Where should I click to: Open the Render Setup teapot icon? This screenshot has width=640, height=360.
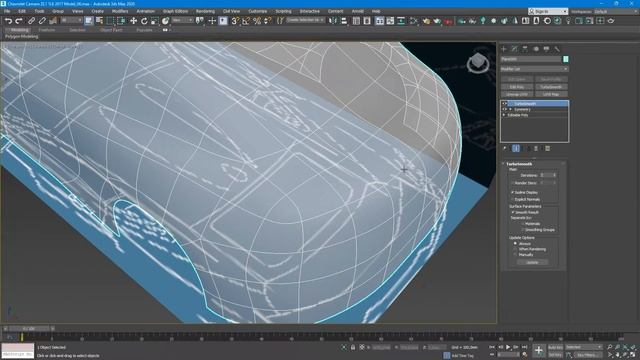coord(426,21)
